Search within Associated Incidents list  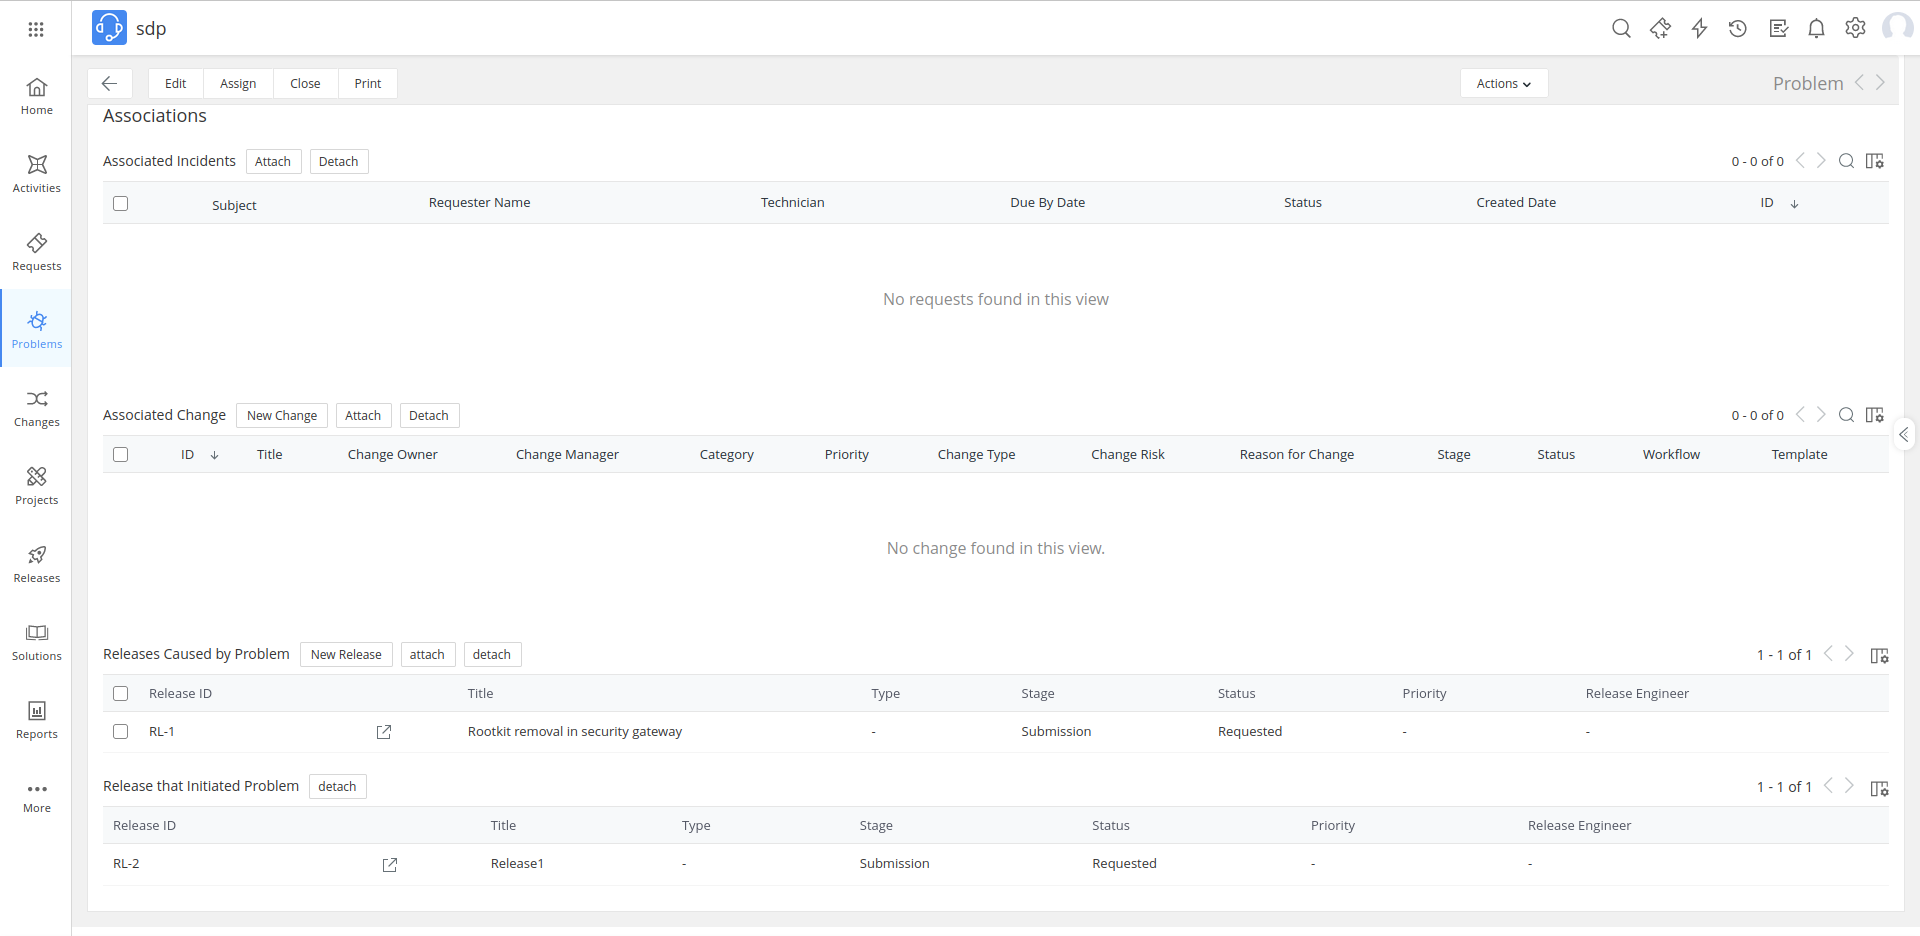point(1846,161)
